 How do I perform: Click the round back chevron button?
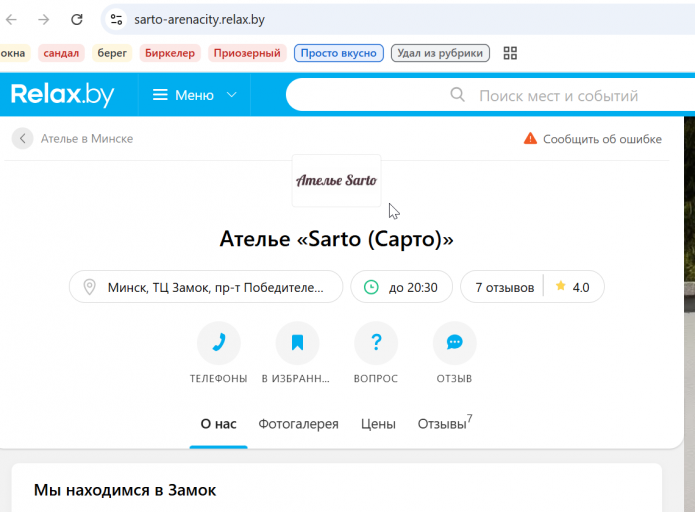click(23, 139)
